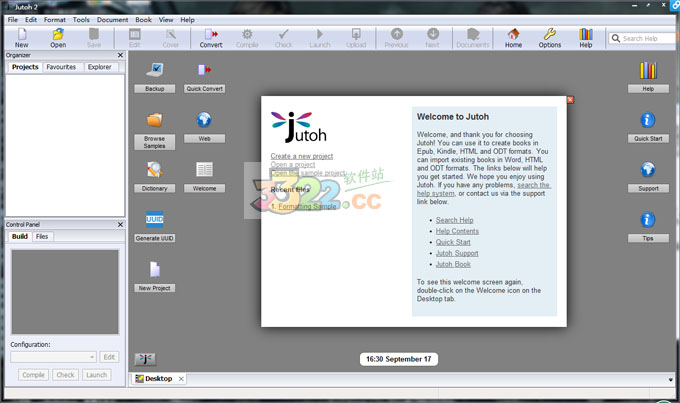This screenshot has height=403, width=680.
Task: Open the Format menu
Action: [x=55, y=20]
